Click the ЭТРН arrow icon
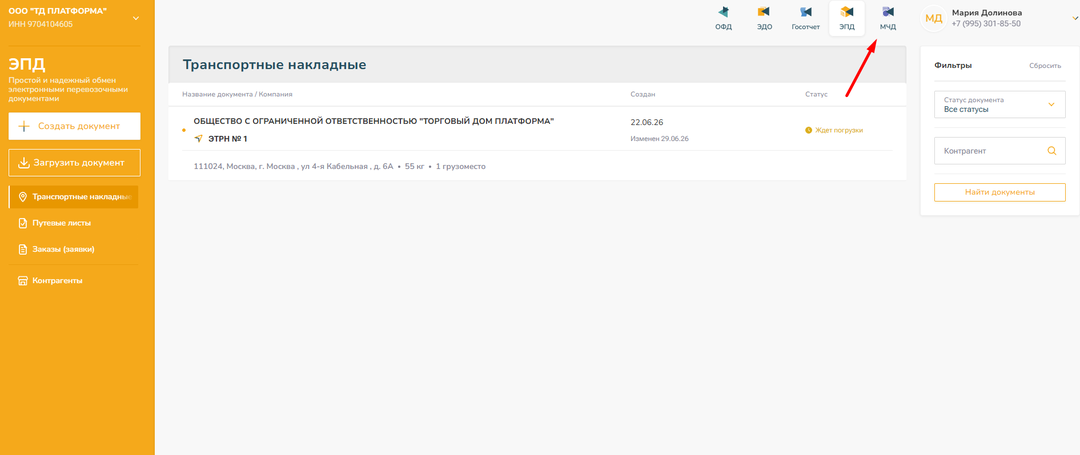 (x=199, y=138)
